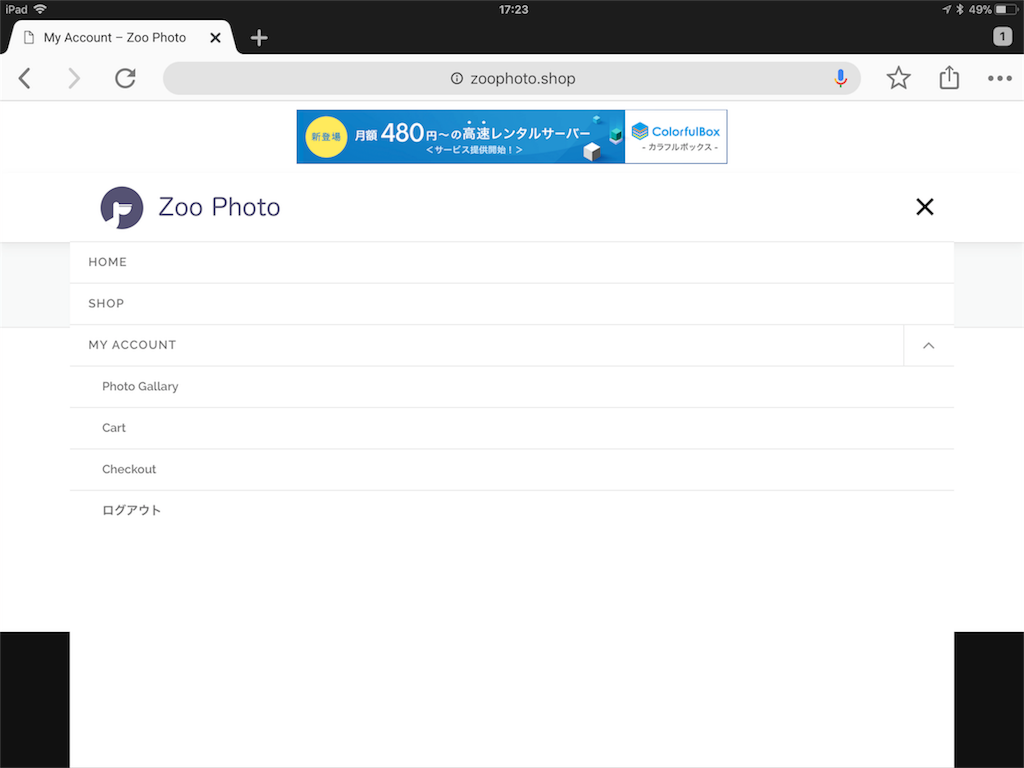The width and height of the screenshot is (1024, 768).
Task: Tap the 17:23 clock in status bar
Action: click(513, 9)
